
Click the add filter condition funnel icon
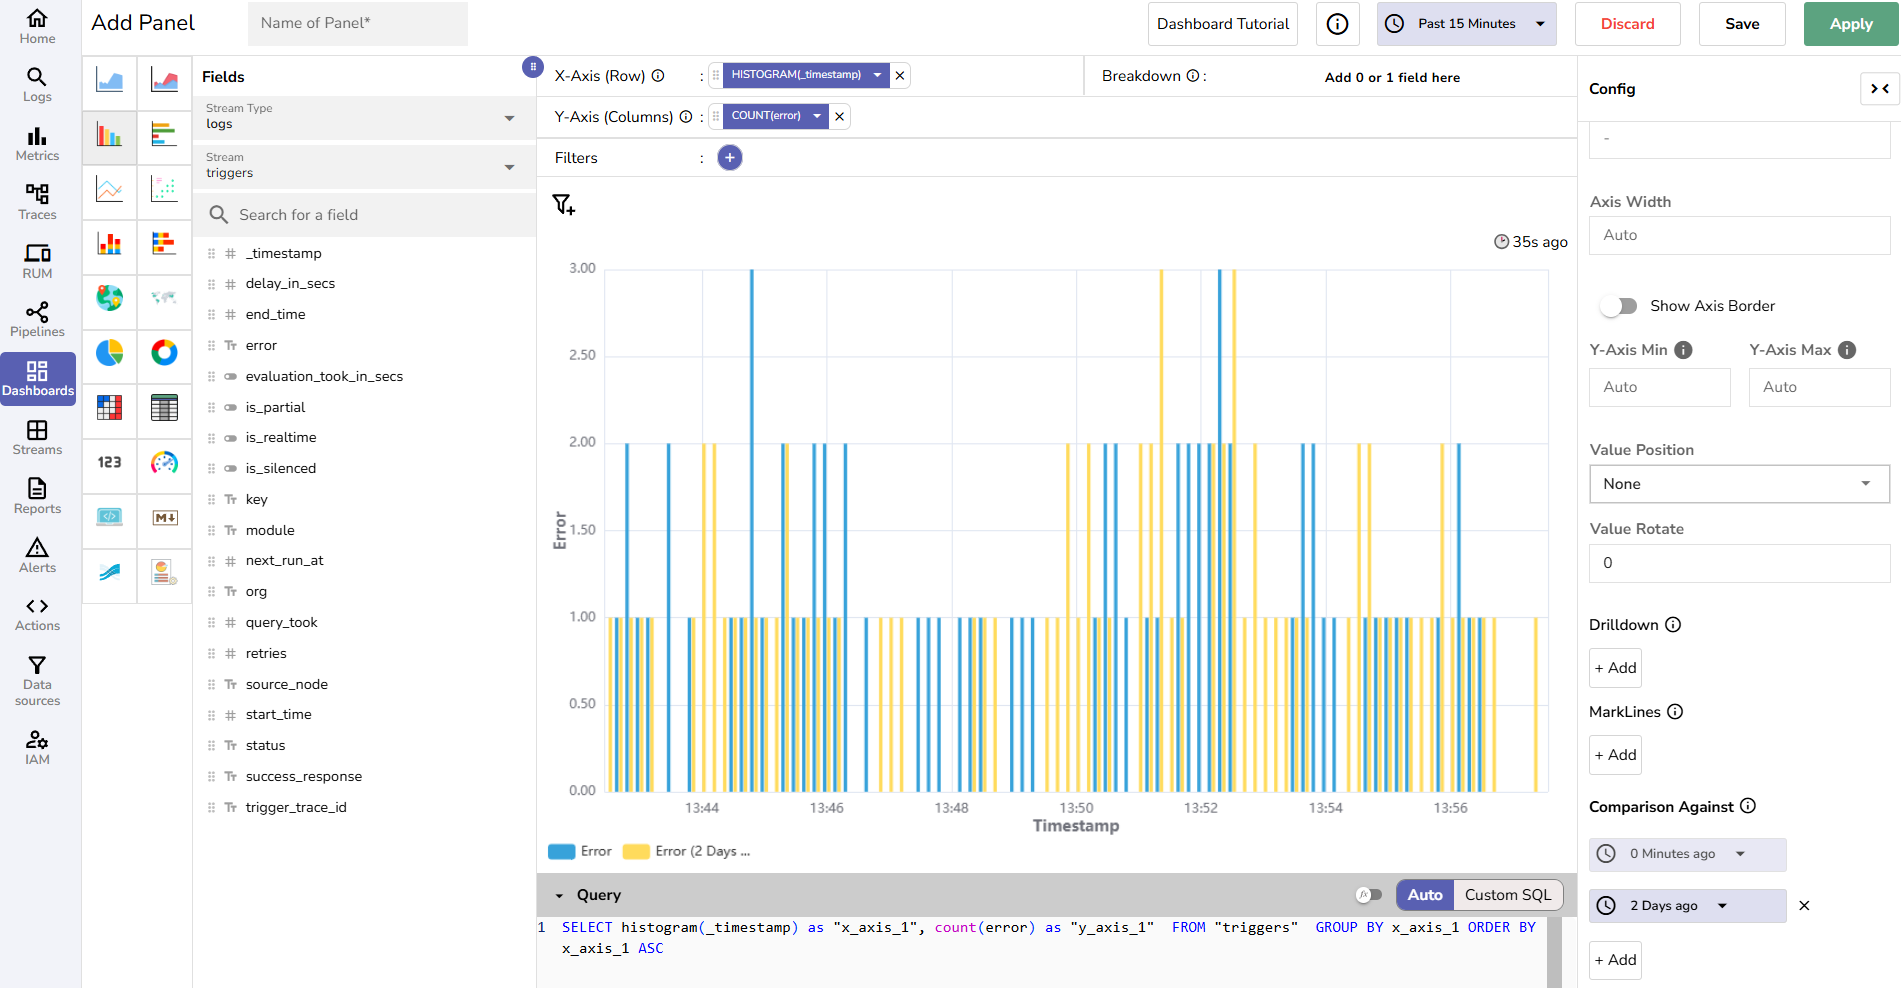point(564,205)
